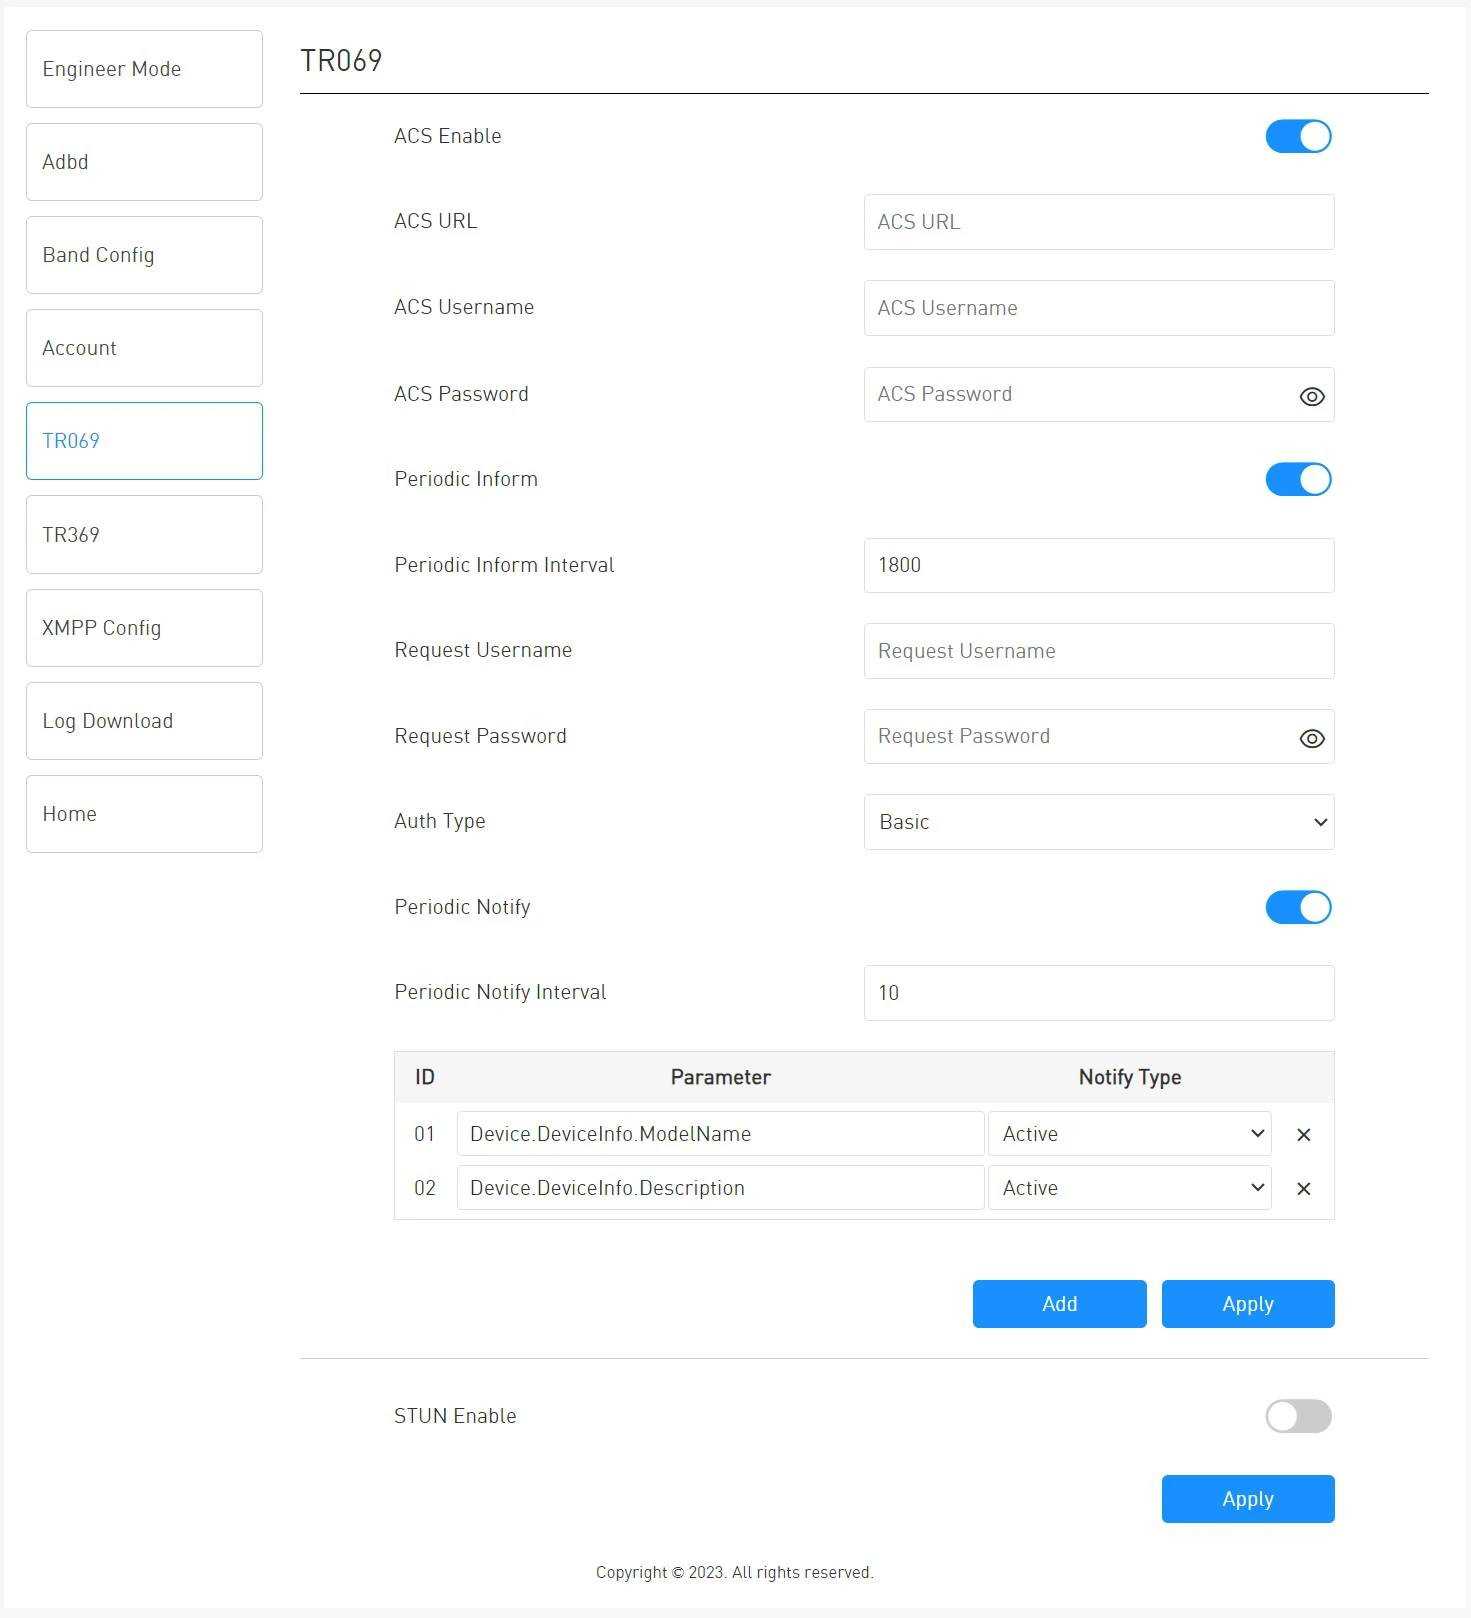This screenshot has height=1618, width=1471.
Task: Toggle the ACS Enable switch
Action: pos(1298,136)
